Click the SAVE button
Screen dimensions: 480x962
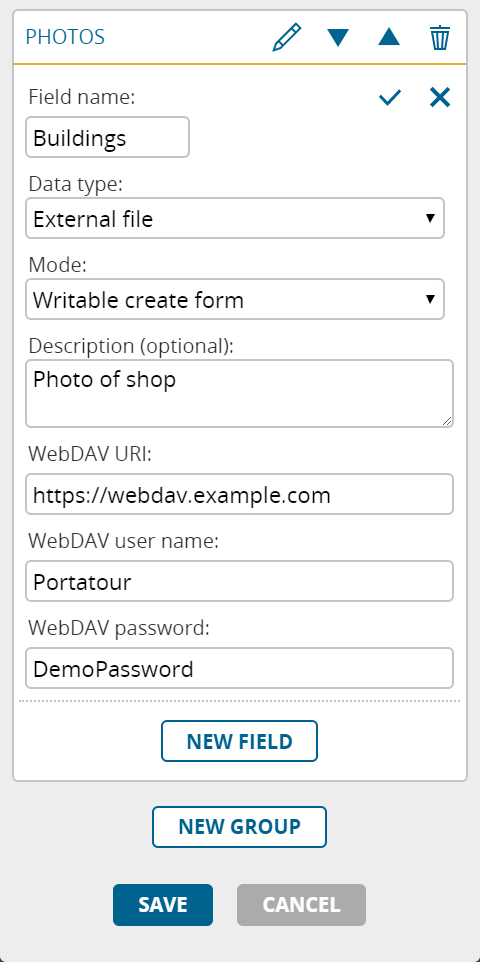pyautogui.click(x=163, y=905)
